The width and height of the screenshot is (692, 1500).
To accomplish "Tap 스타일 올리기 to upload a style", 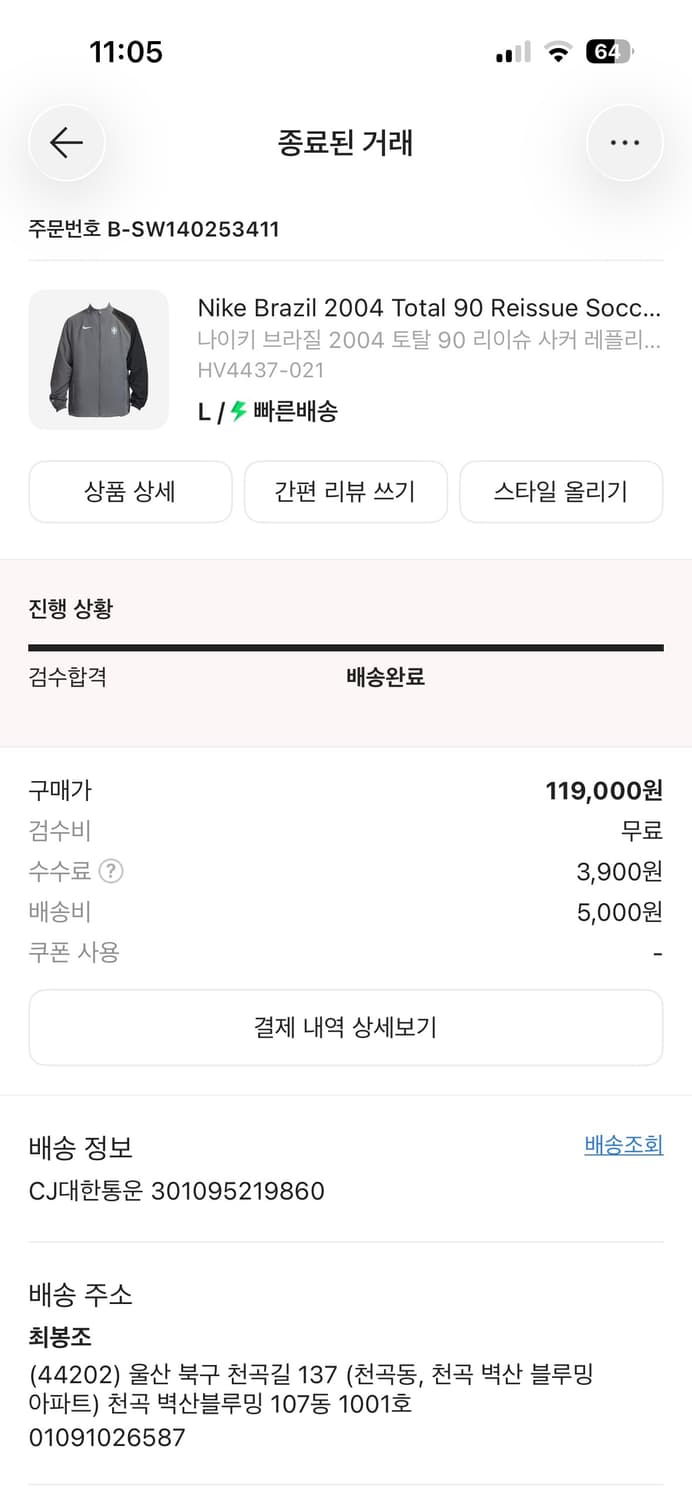I will (561, 491).
